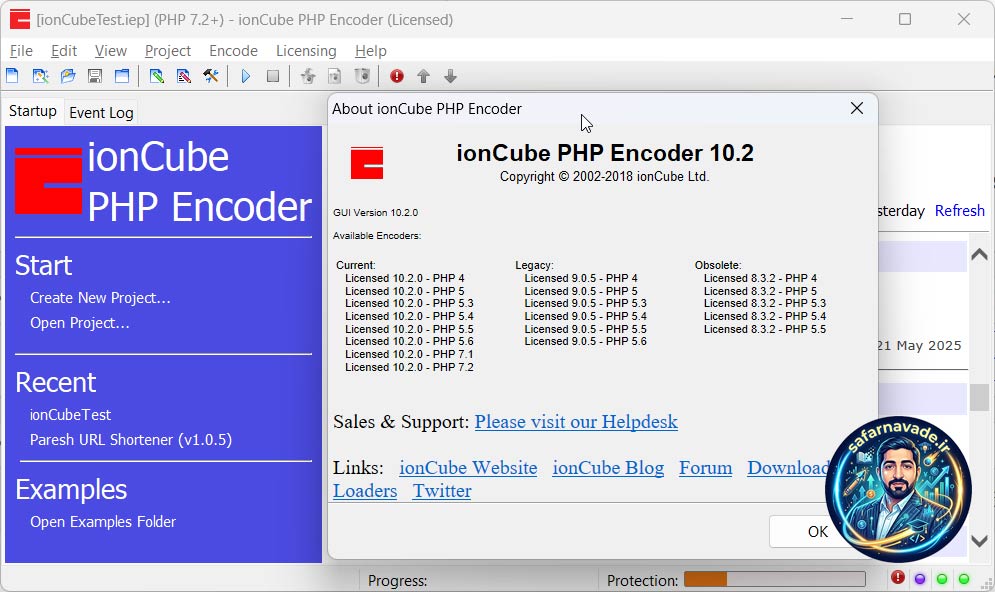Click the "ionCube PHP Encoder 10.2" heading
Screen dimensions: 995x592
click(x=605, y=153)
